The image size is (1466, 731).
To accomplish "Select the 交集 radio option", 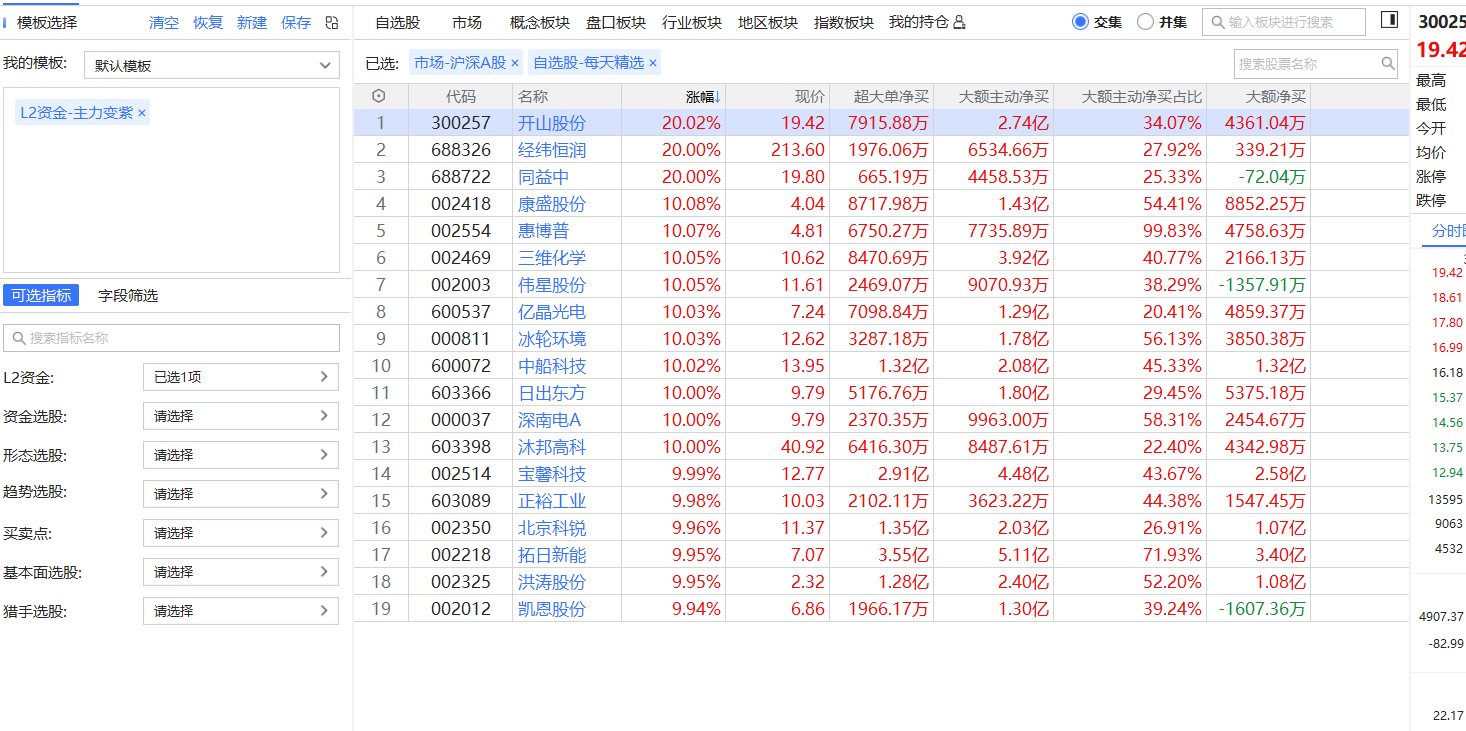I will click(1080, 21).
